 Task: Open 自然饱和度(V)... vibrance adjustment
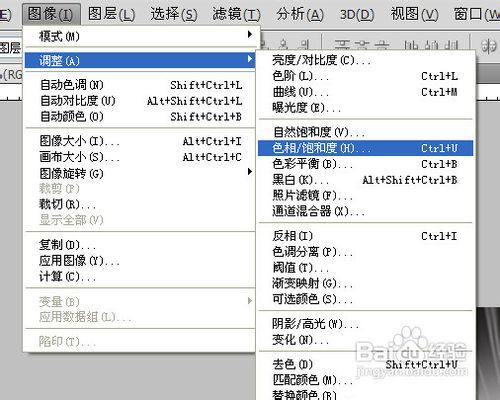pyautogui.click(x=366, y=132)
